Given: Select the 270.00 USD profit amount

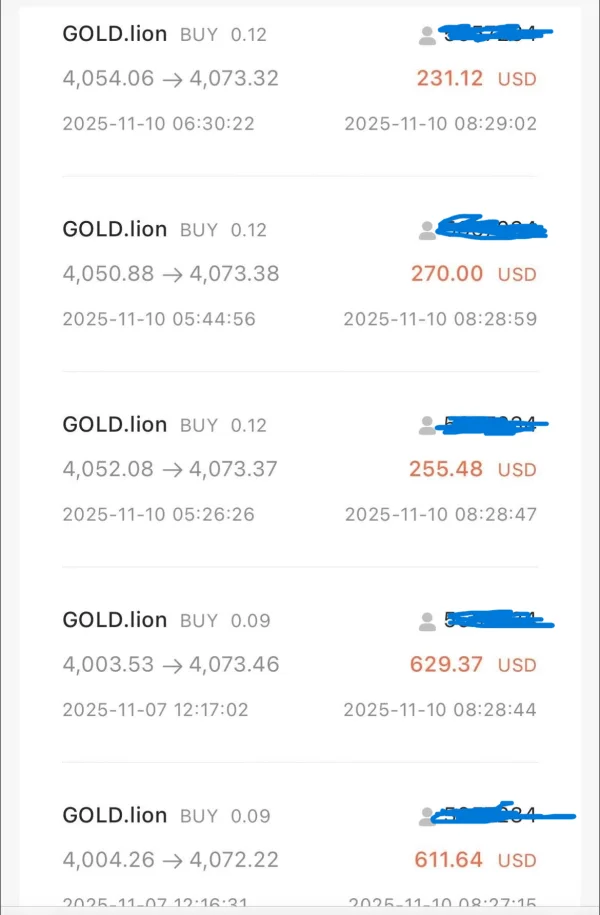Looking at the screenshot, I should pyautogui.click(x=447, y=273).
